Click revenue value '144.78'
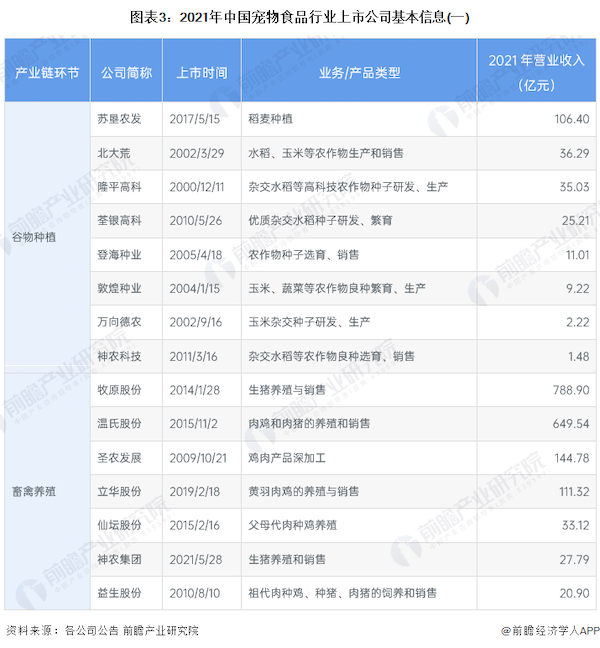 (x=572, y=458)
